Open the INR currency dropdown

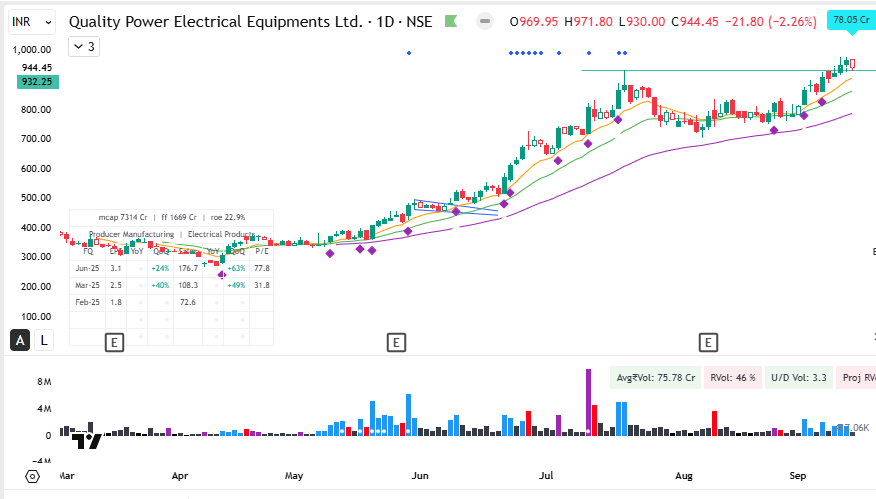coord(32,22)
